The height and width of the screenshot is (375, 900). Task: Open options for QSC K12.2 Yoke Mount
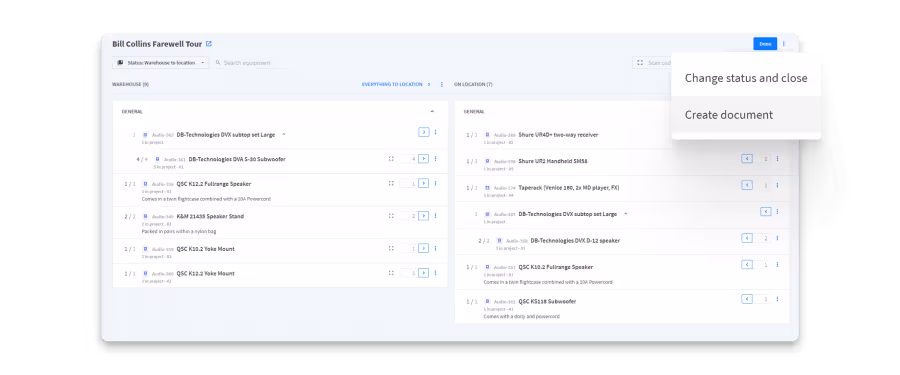435,273
